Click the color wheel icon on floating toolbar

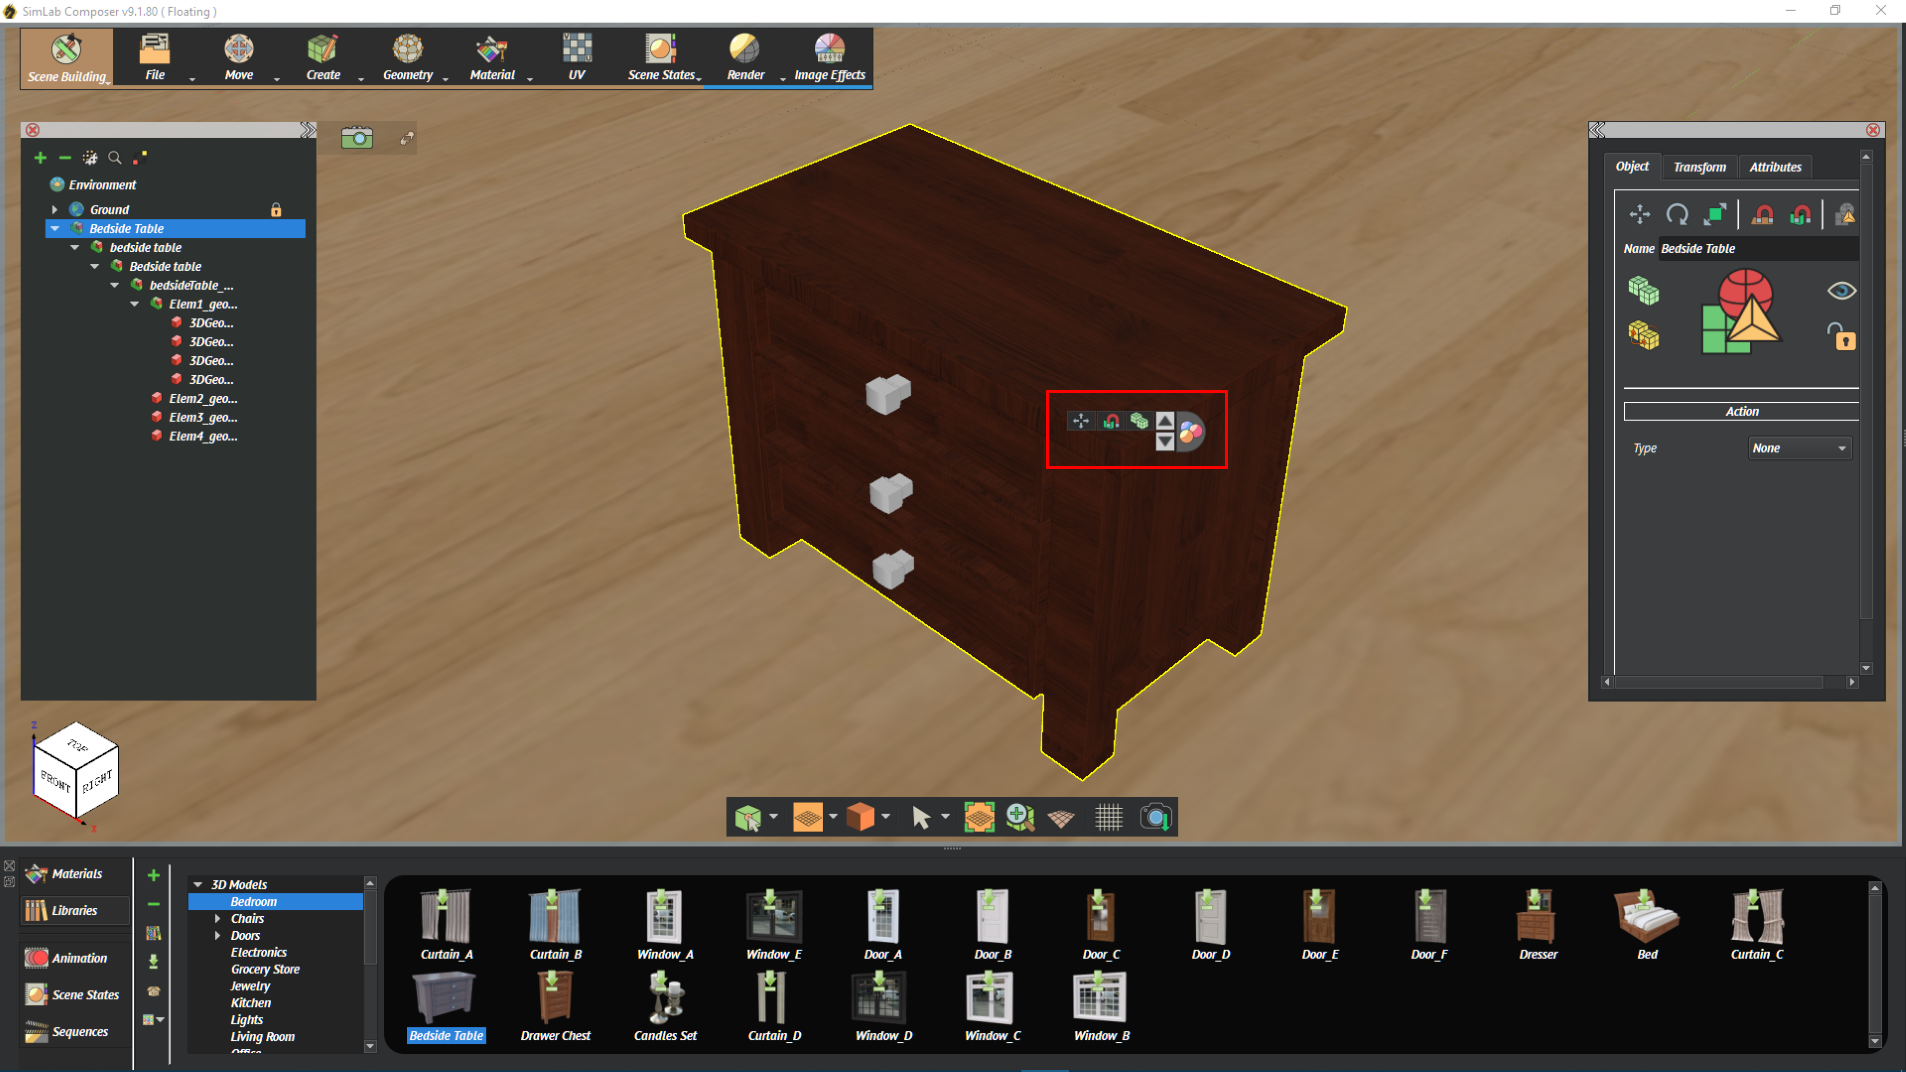click(1190, 432)
